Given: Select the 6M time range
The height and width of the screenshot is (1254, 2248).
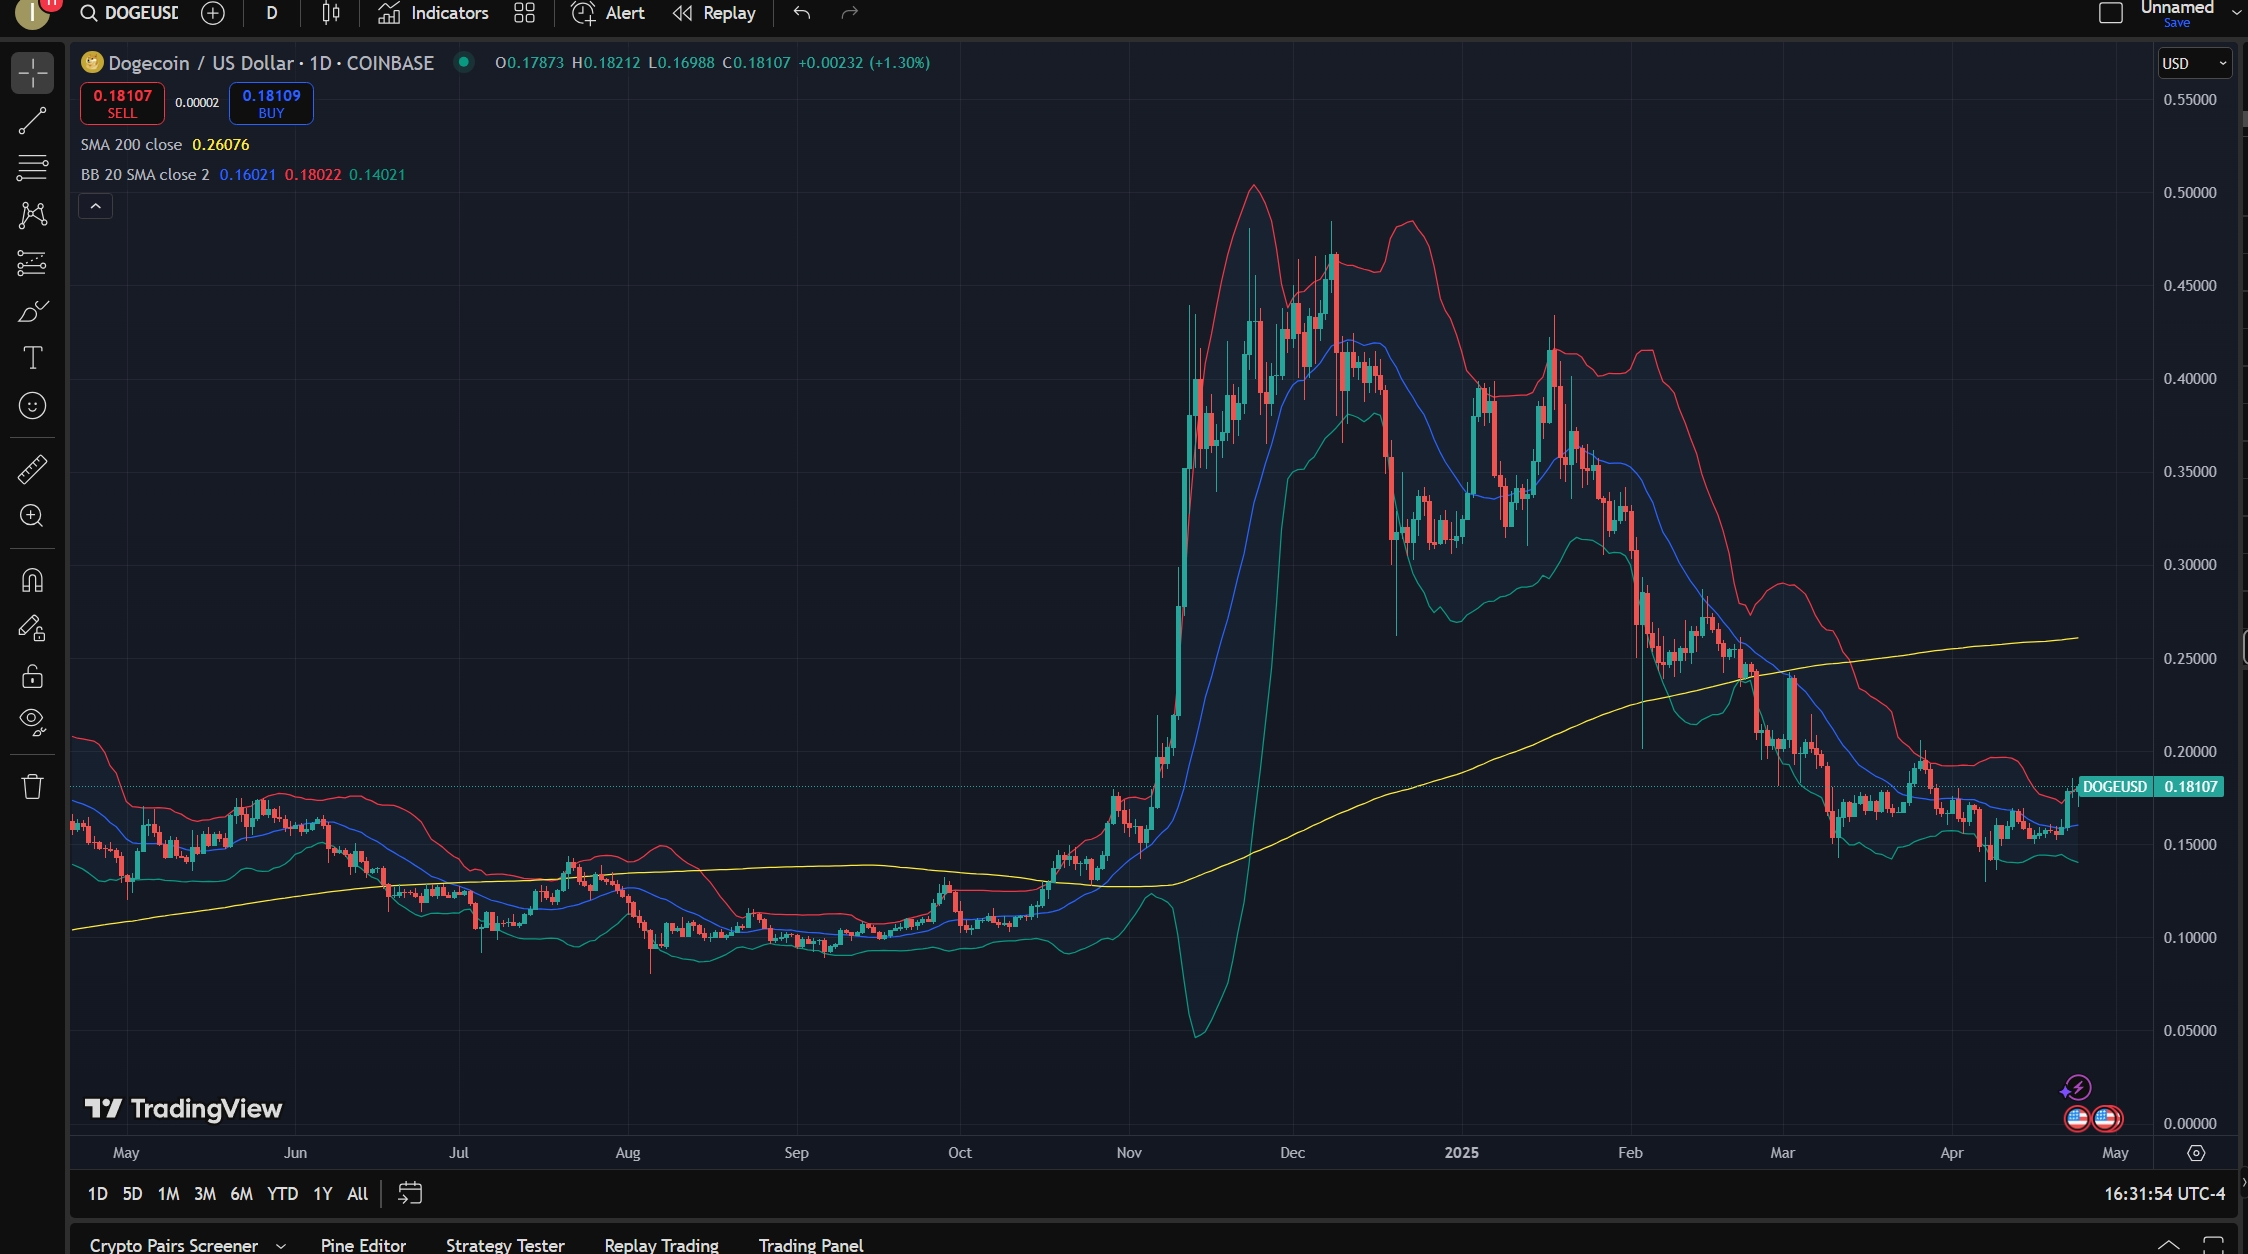Looking at the screenshot, I should [241, 1193].
